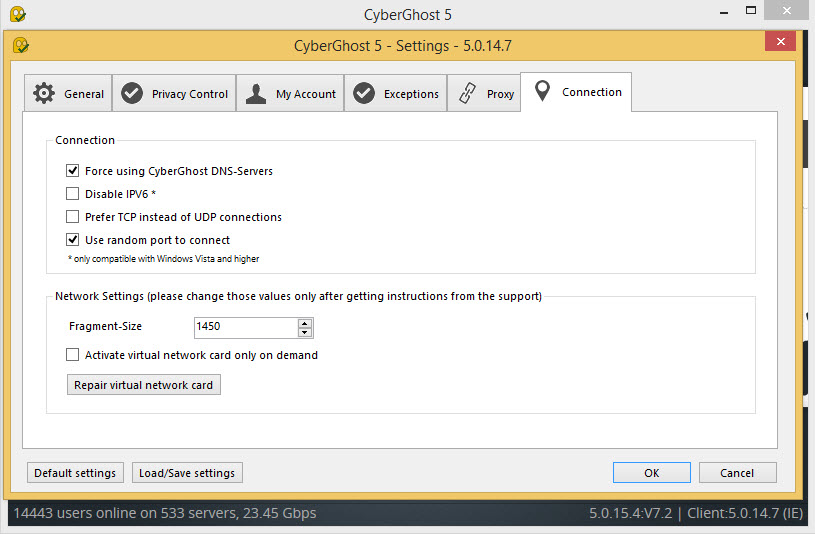Enable Prefer TCP instead of UDP connections
The image size is (815, 534).
[72, 217]
